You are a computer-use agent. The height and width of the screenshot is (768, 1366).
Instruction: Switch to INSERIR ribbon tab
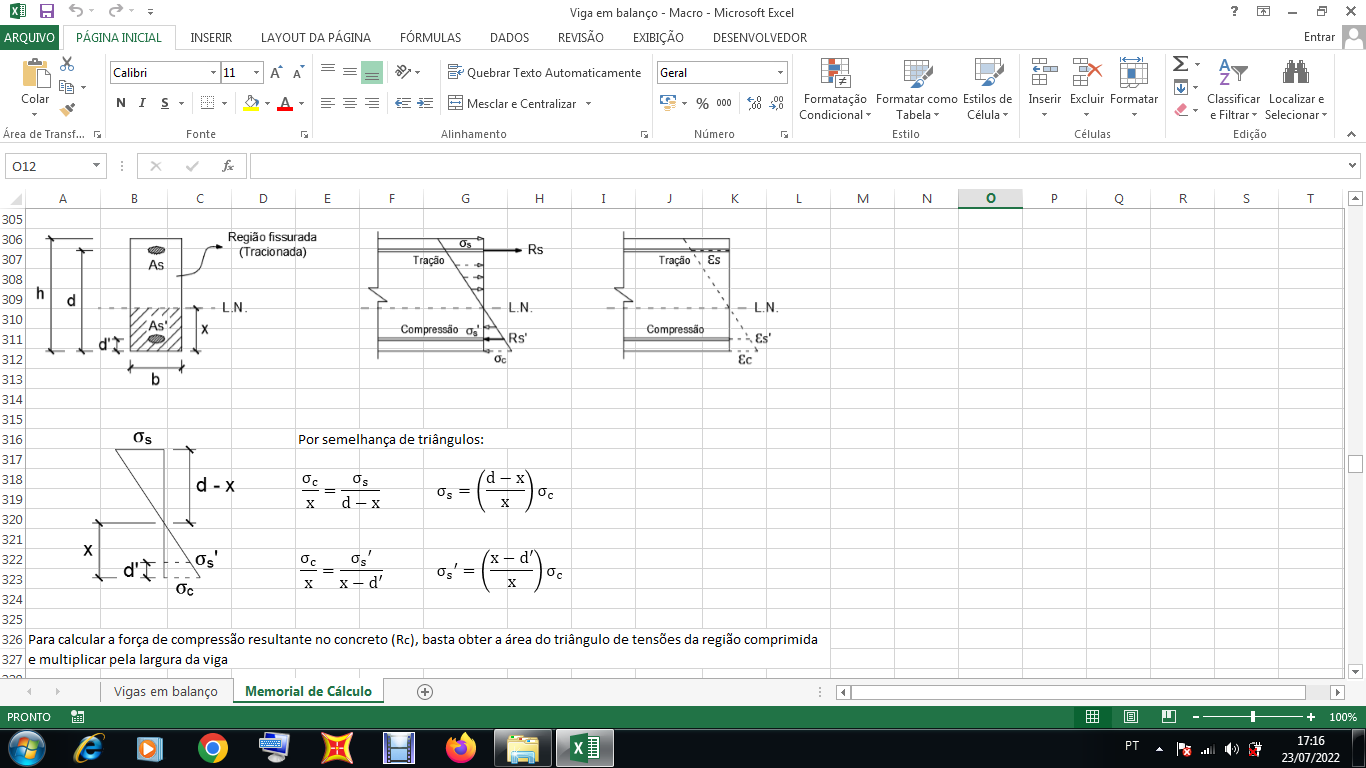pos(211,37)
